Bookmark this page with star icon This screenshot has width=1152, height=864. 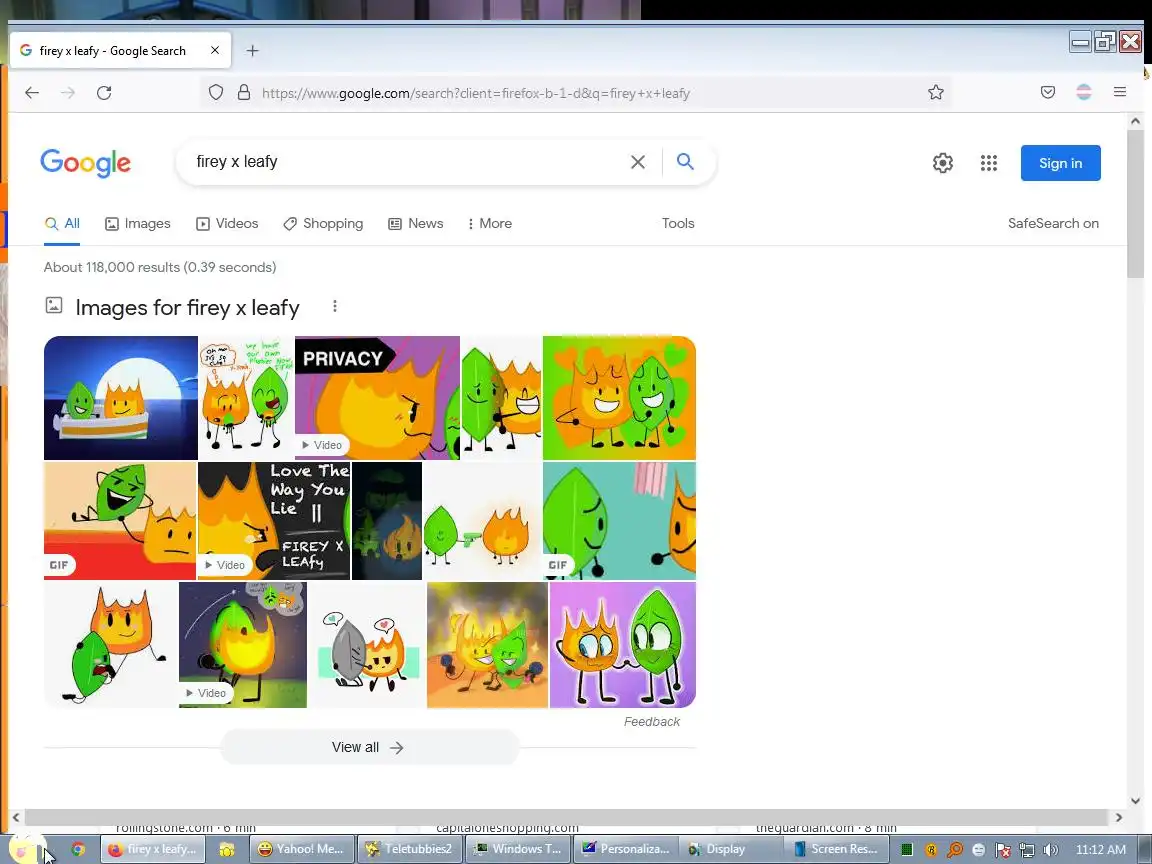click(935, 93)
